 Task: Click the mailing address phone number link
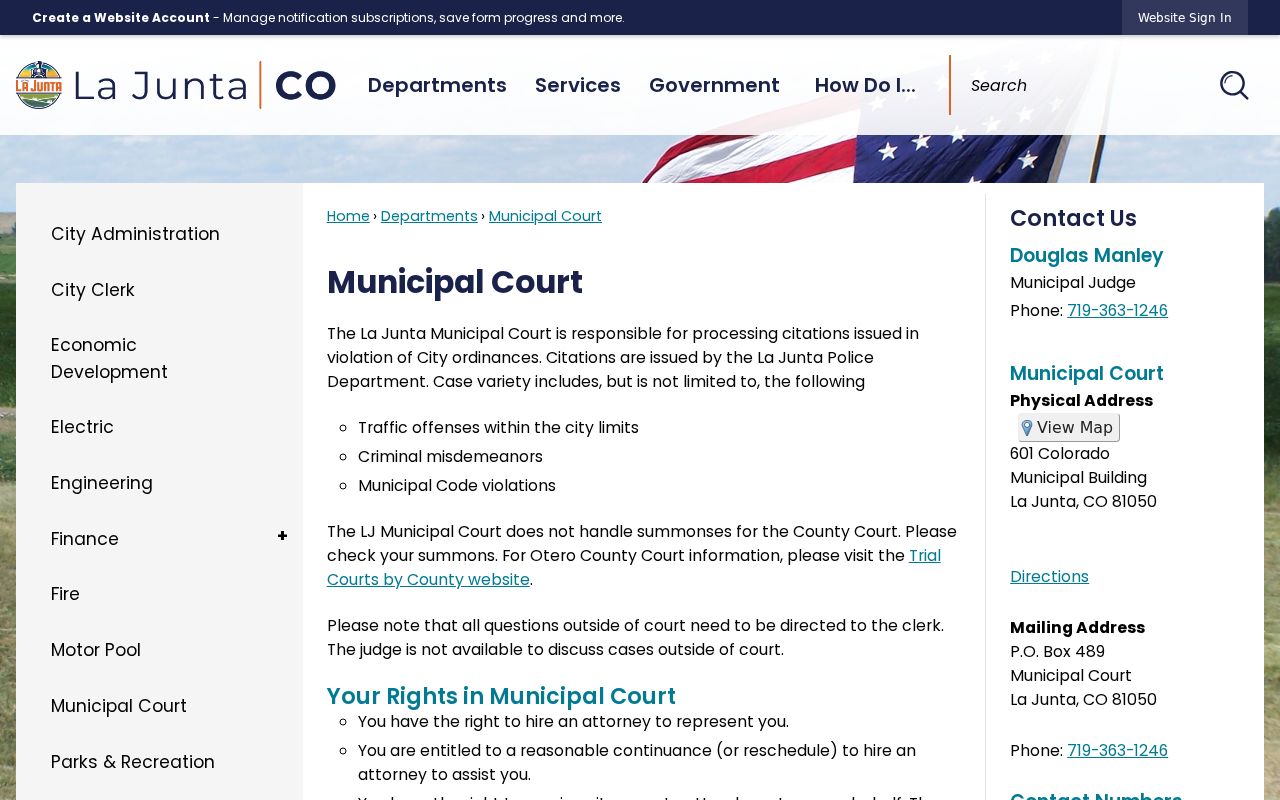[1117, 750]
